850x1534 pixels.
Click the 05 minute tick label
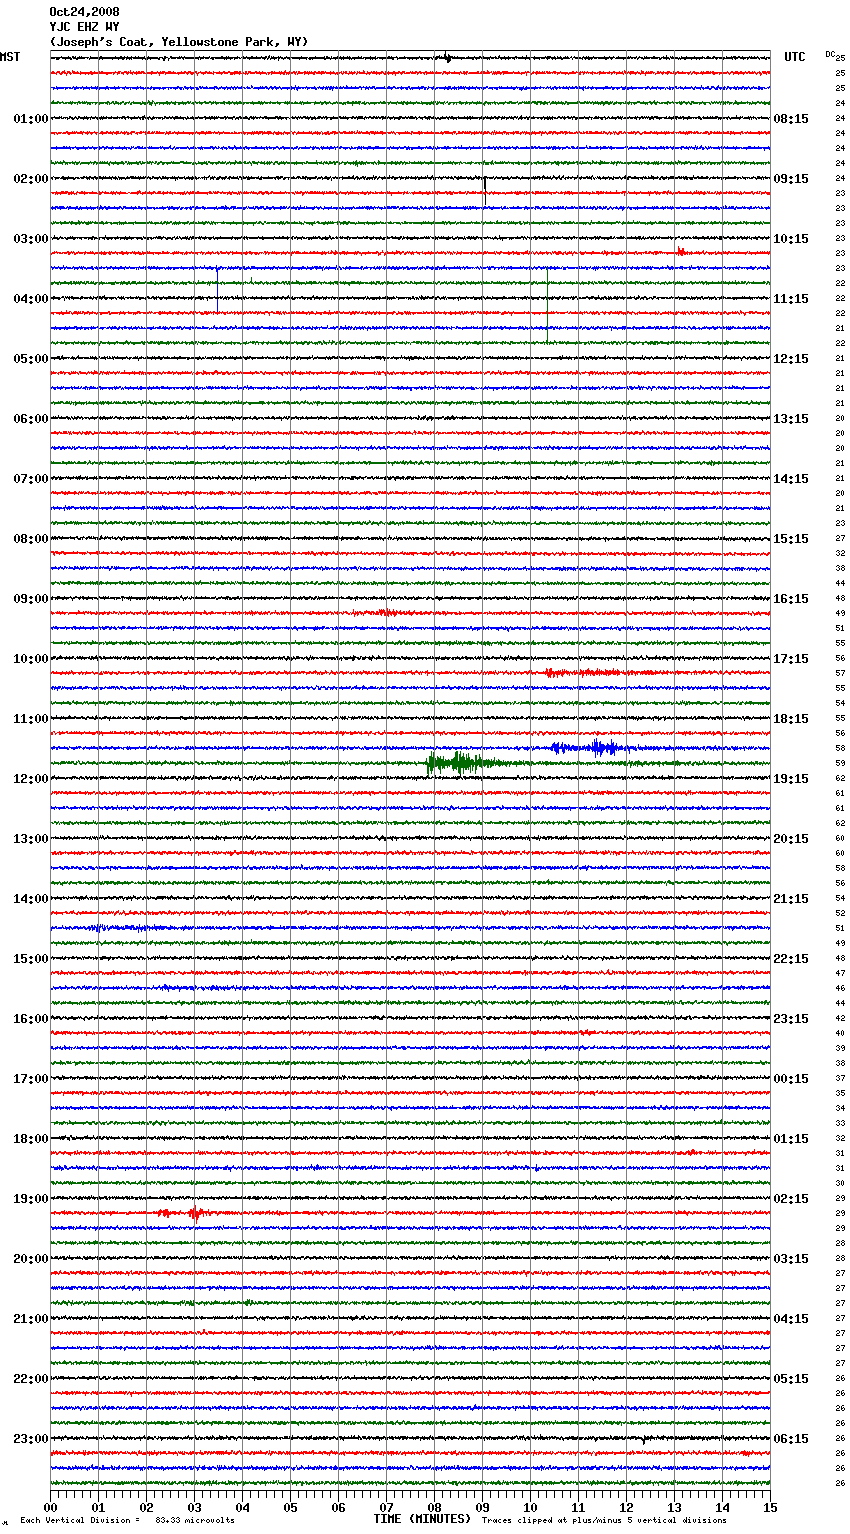point(290,1507)
